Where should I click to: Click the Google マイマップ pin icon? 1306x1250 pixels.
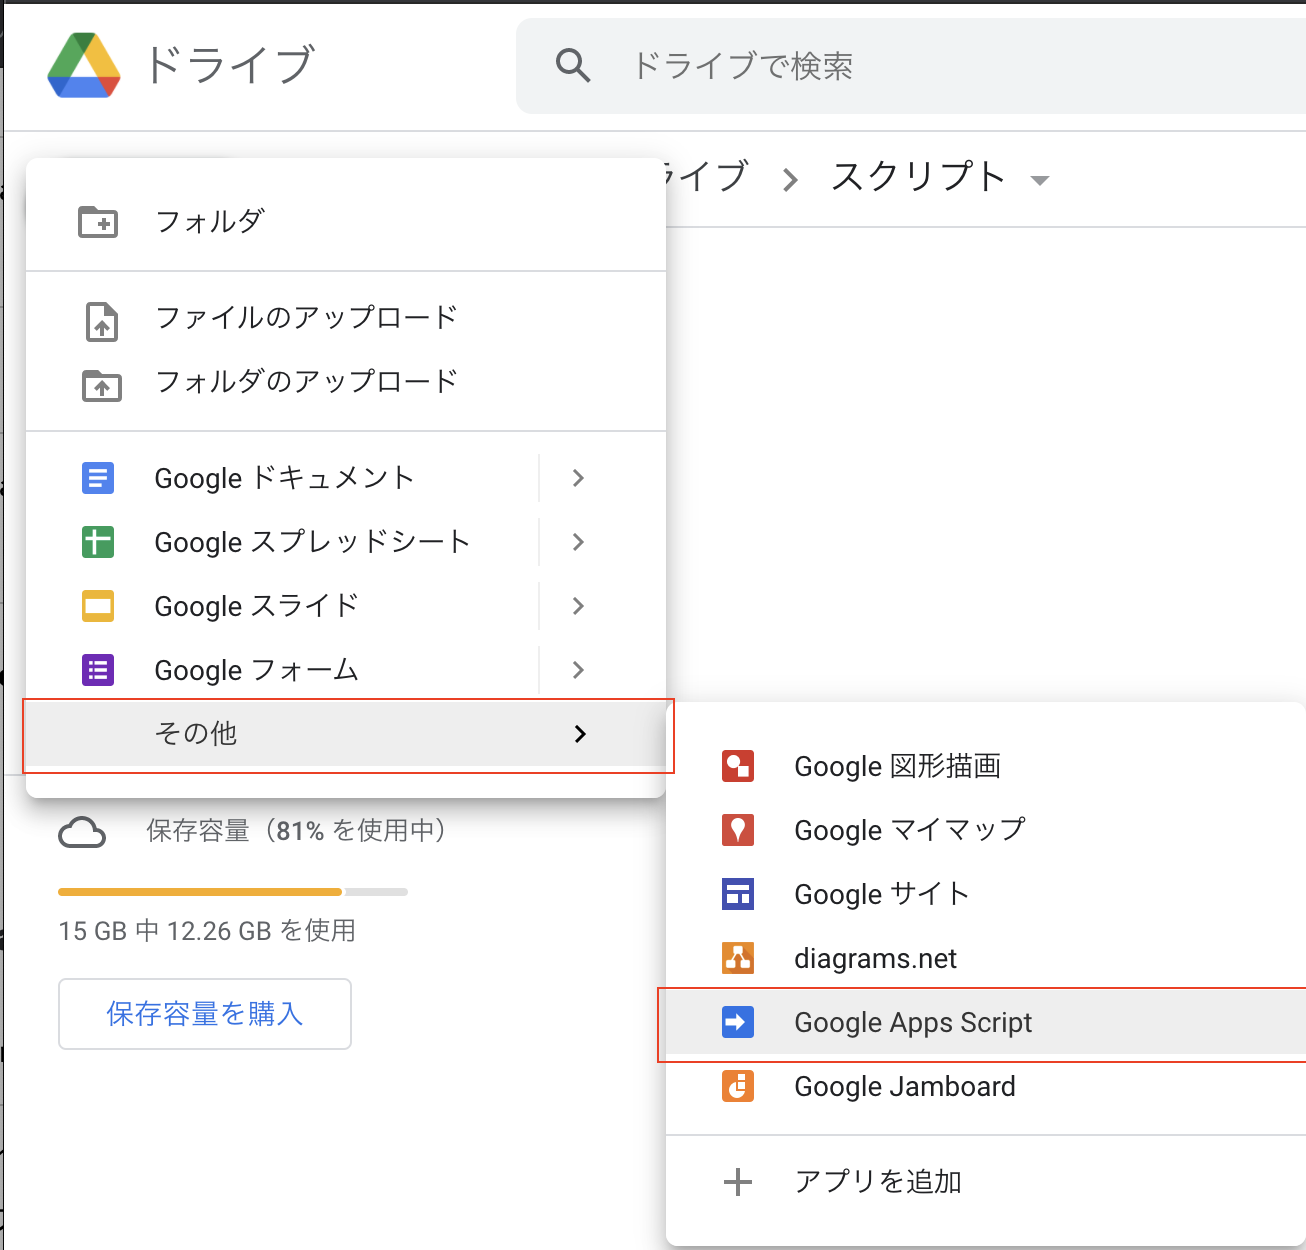[x=738, y=830]
